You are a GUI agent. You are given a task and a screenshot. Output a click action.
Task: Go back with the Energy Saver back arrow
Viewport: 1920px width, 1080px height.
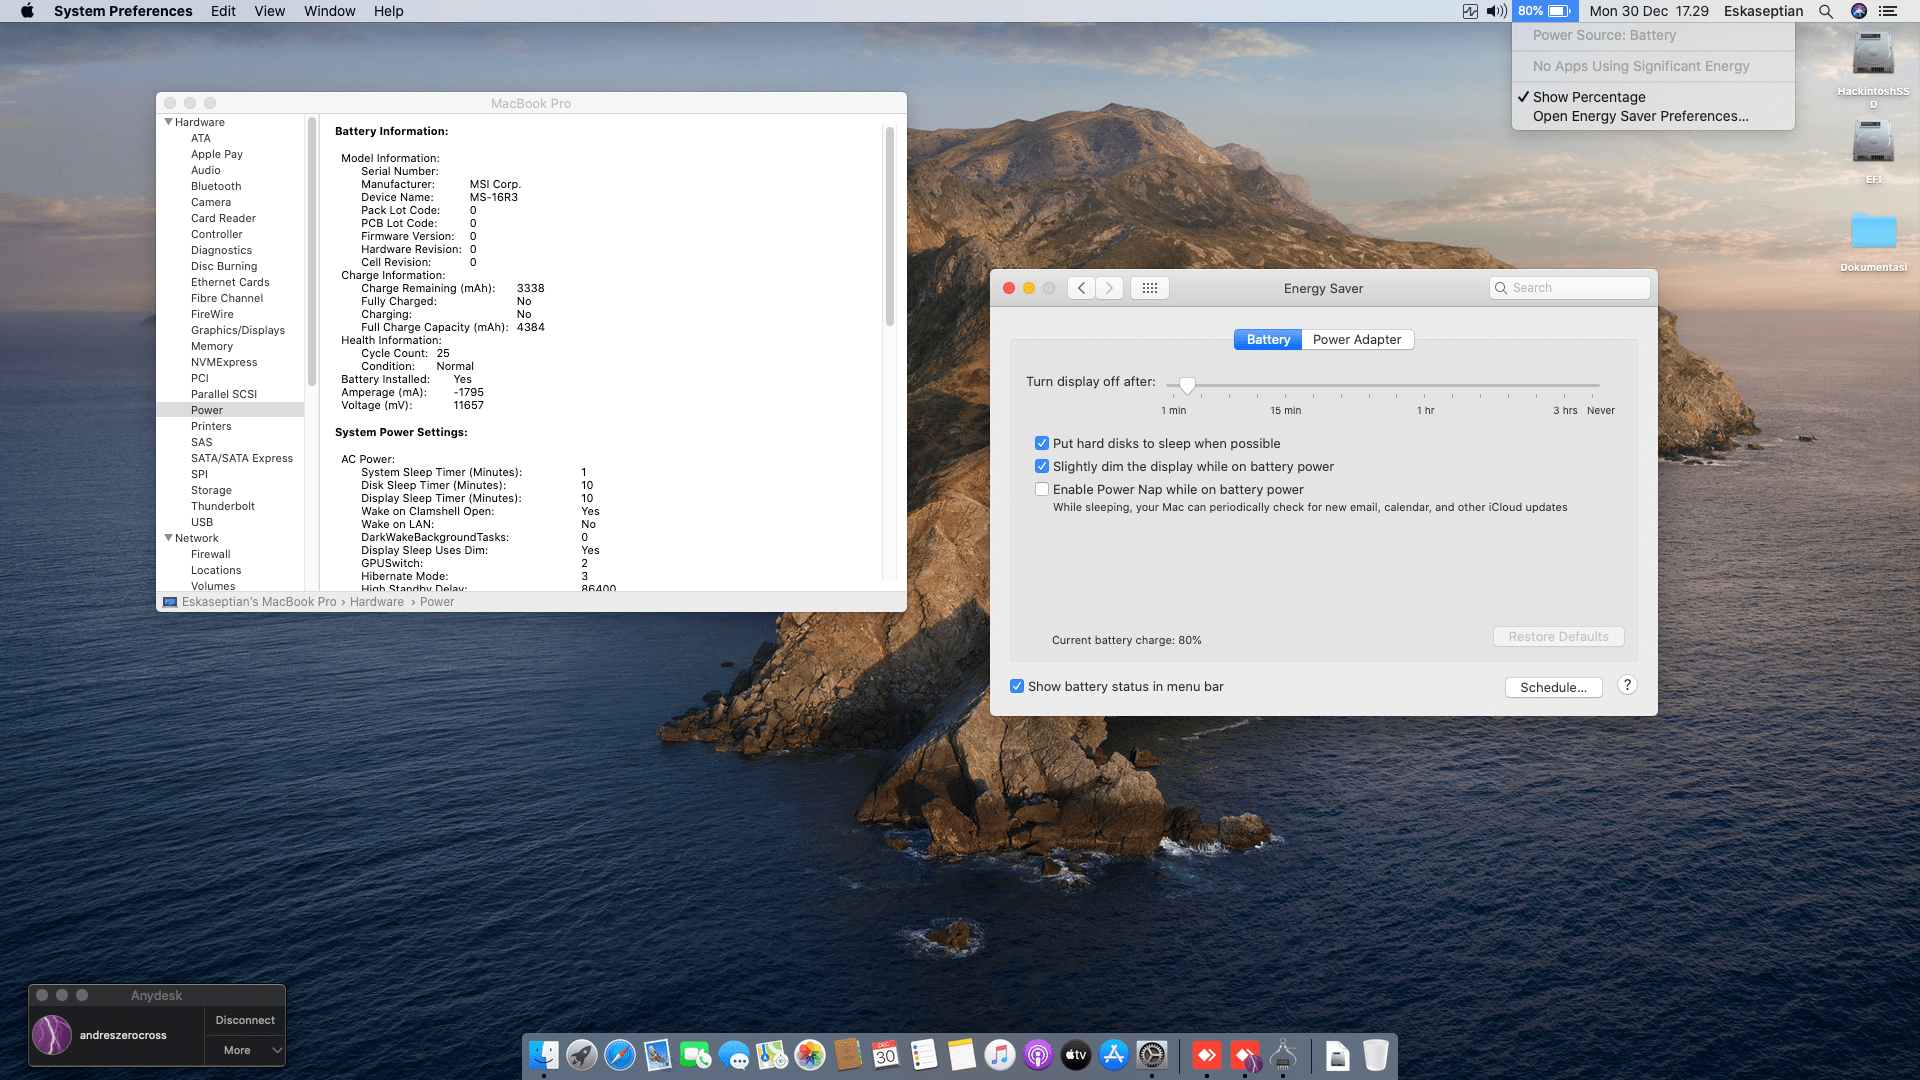[1081, 288]
